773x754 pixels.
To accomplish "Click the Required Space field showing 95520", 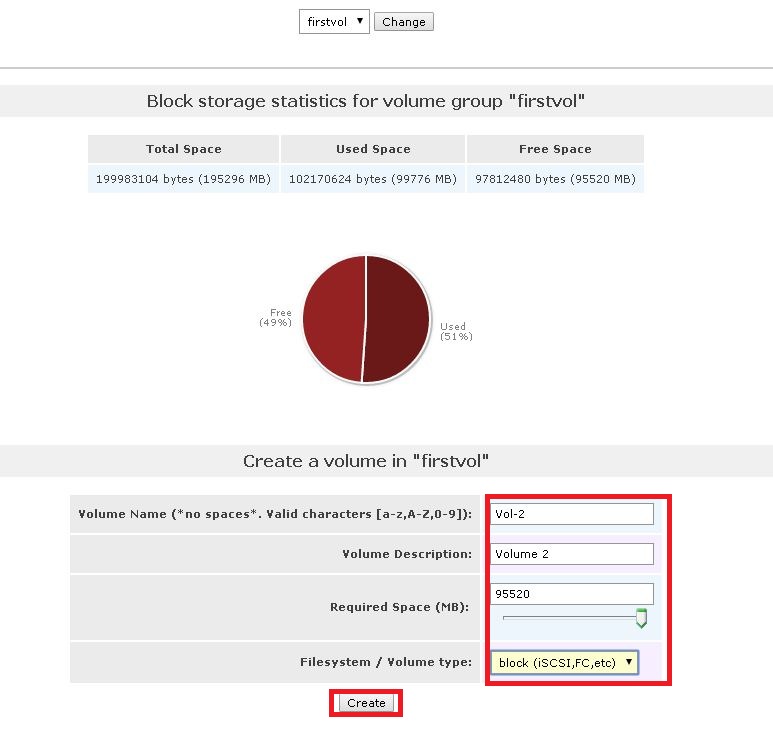I will (572, 594).
